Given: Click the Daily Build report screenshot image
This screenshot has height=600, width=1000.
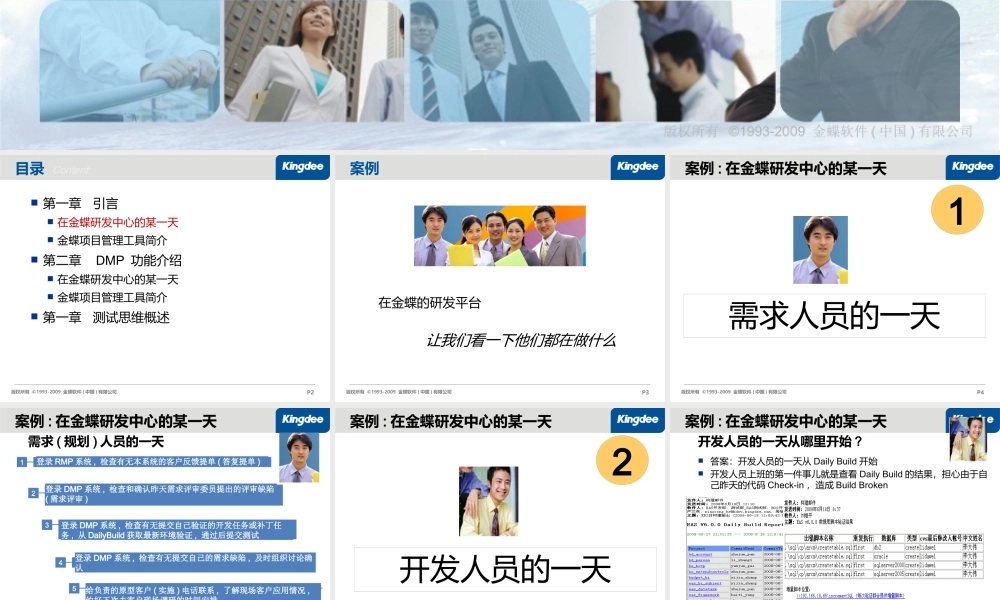Looking at the screenshot, I should click(x=735, y=548).
